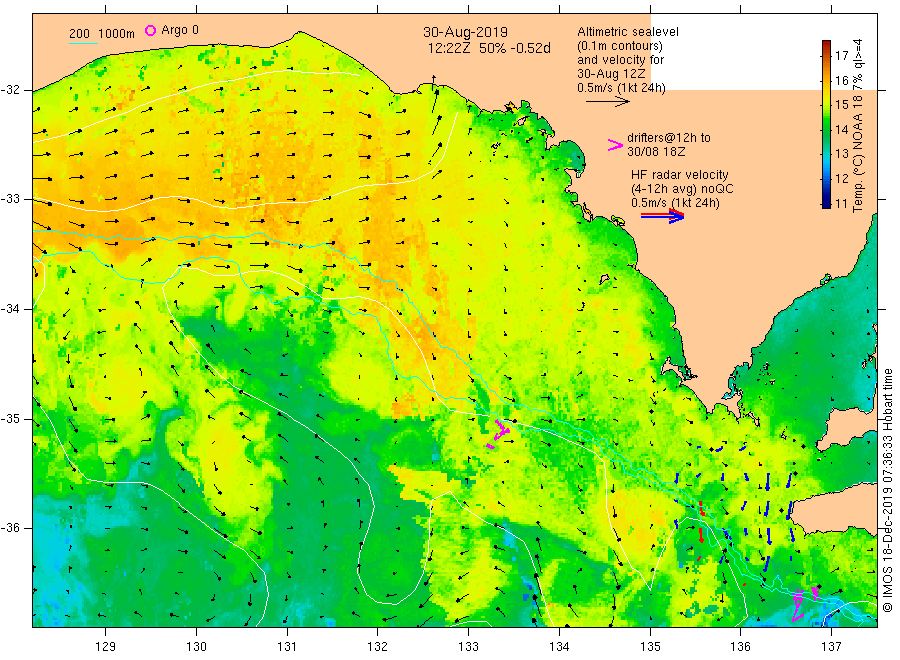Select the dark blue bottom of temperature colour bar

pyautogui.click(x=826, y=202)
